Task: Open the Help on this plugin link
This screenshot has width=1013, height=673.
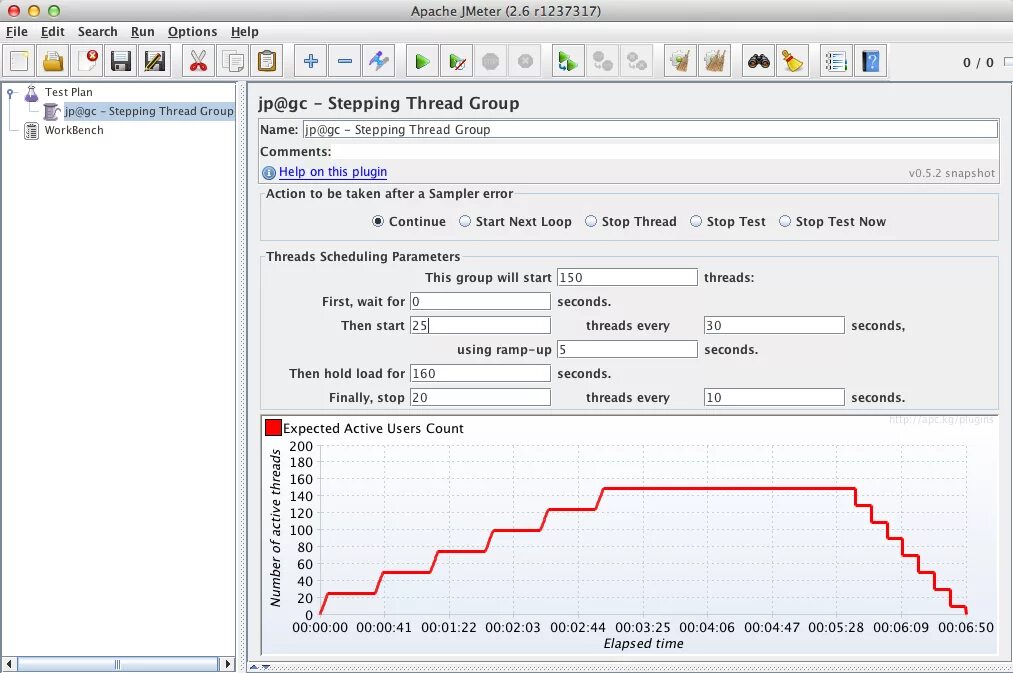Action: [333, 172]
